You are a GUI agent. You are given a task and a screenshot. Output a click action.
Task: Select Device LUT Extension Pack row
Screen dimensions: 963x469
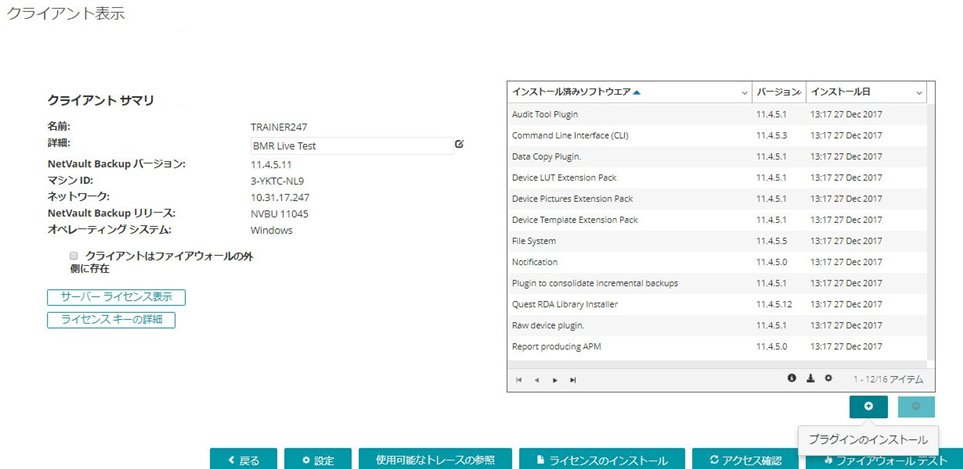point(716,177)
